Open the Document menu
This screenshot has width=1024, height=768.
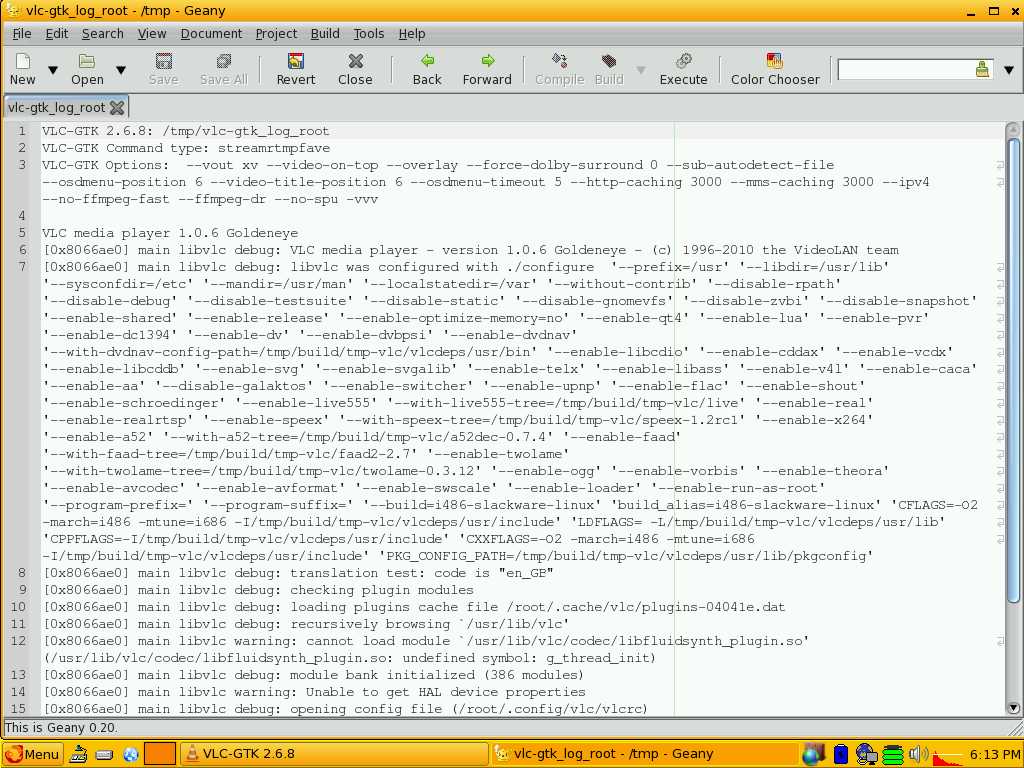pos(211,33)
